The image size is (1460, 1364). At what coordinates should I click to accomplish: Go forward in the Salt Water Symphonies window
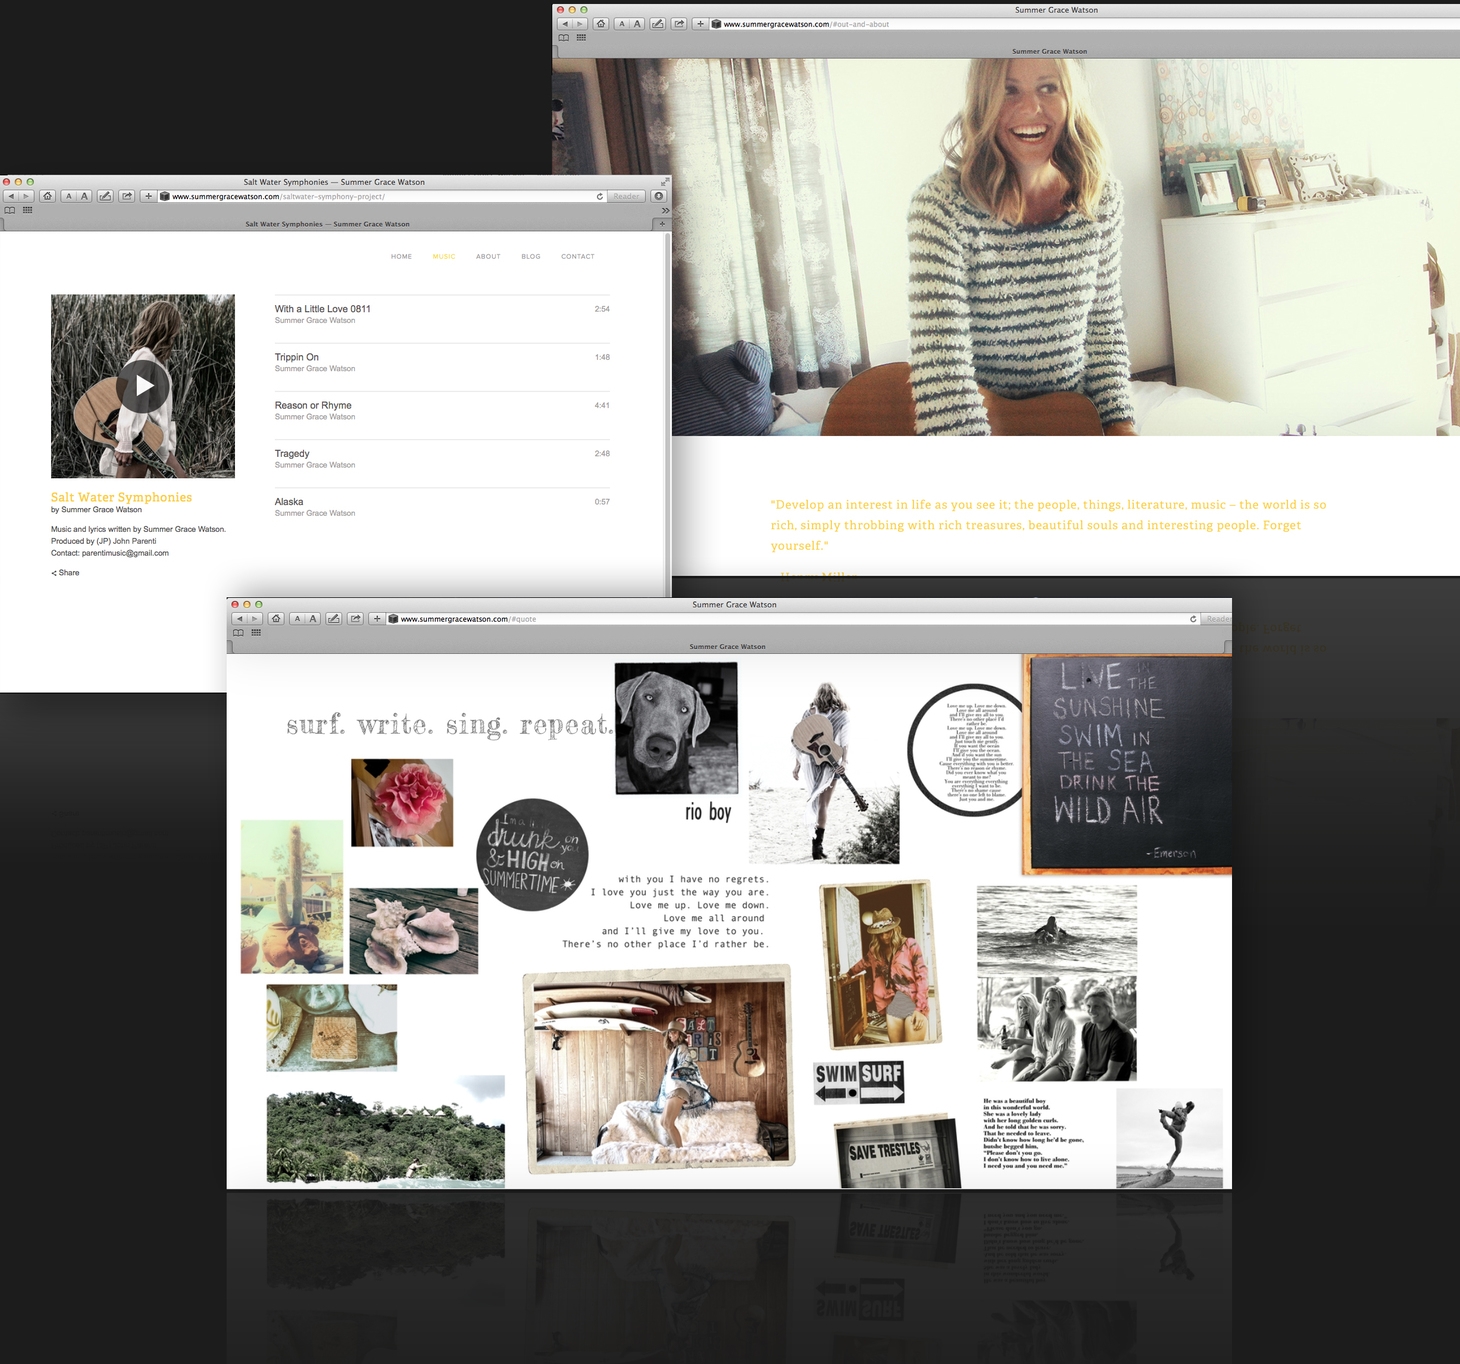point(27,196)
